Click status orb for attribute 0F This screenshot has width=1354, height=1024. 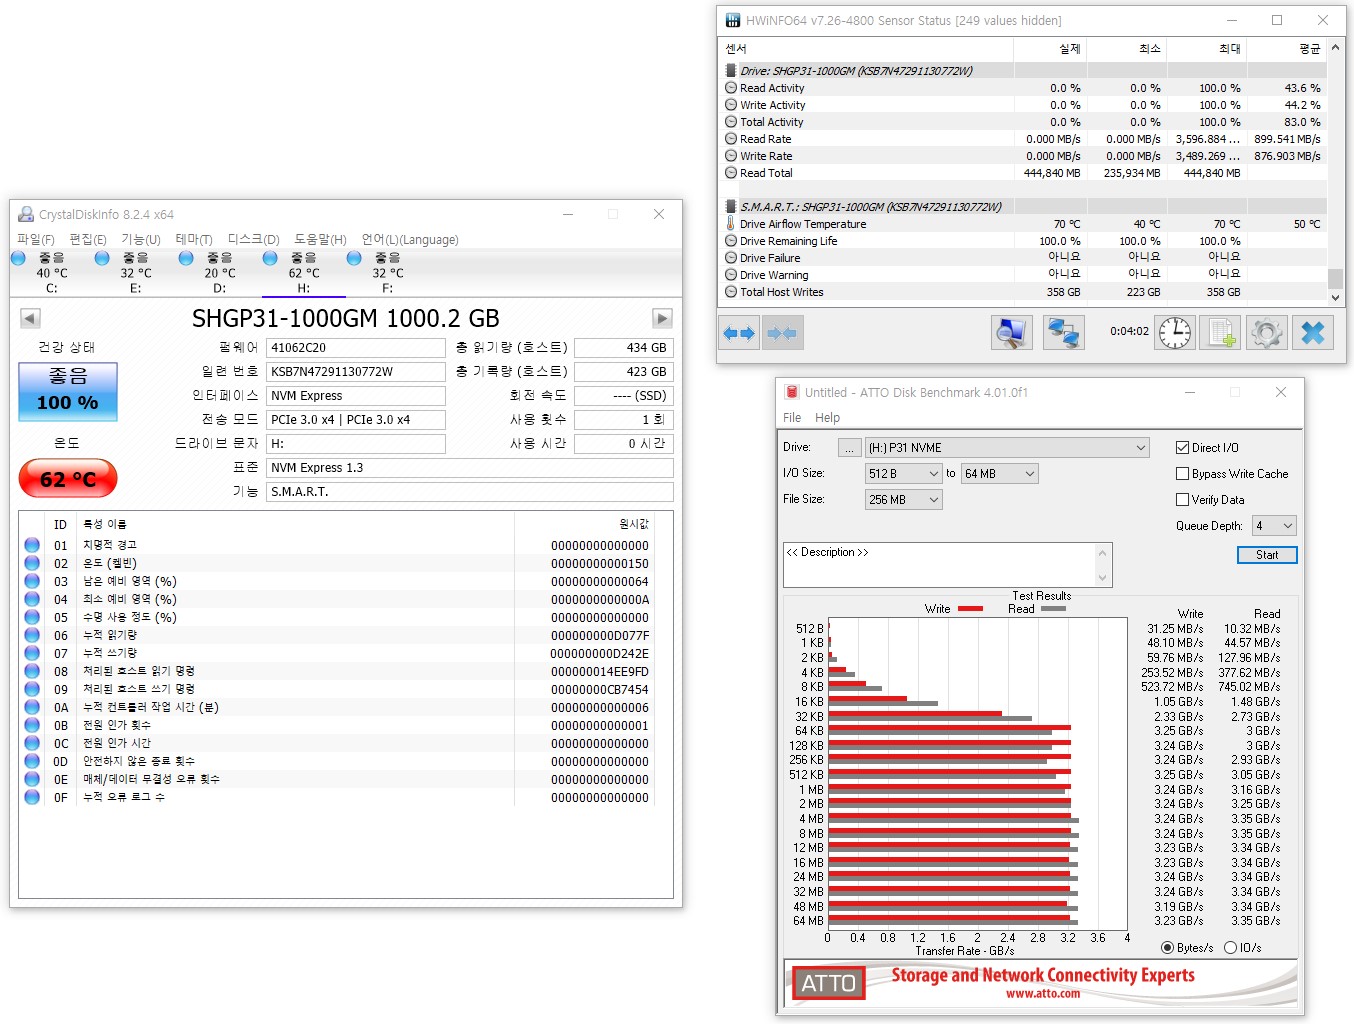(32, 797)
